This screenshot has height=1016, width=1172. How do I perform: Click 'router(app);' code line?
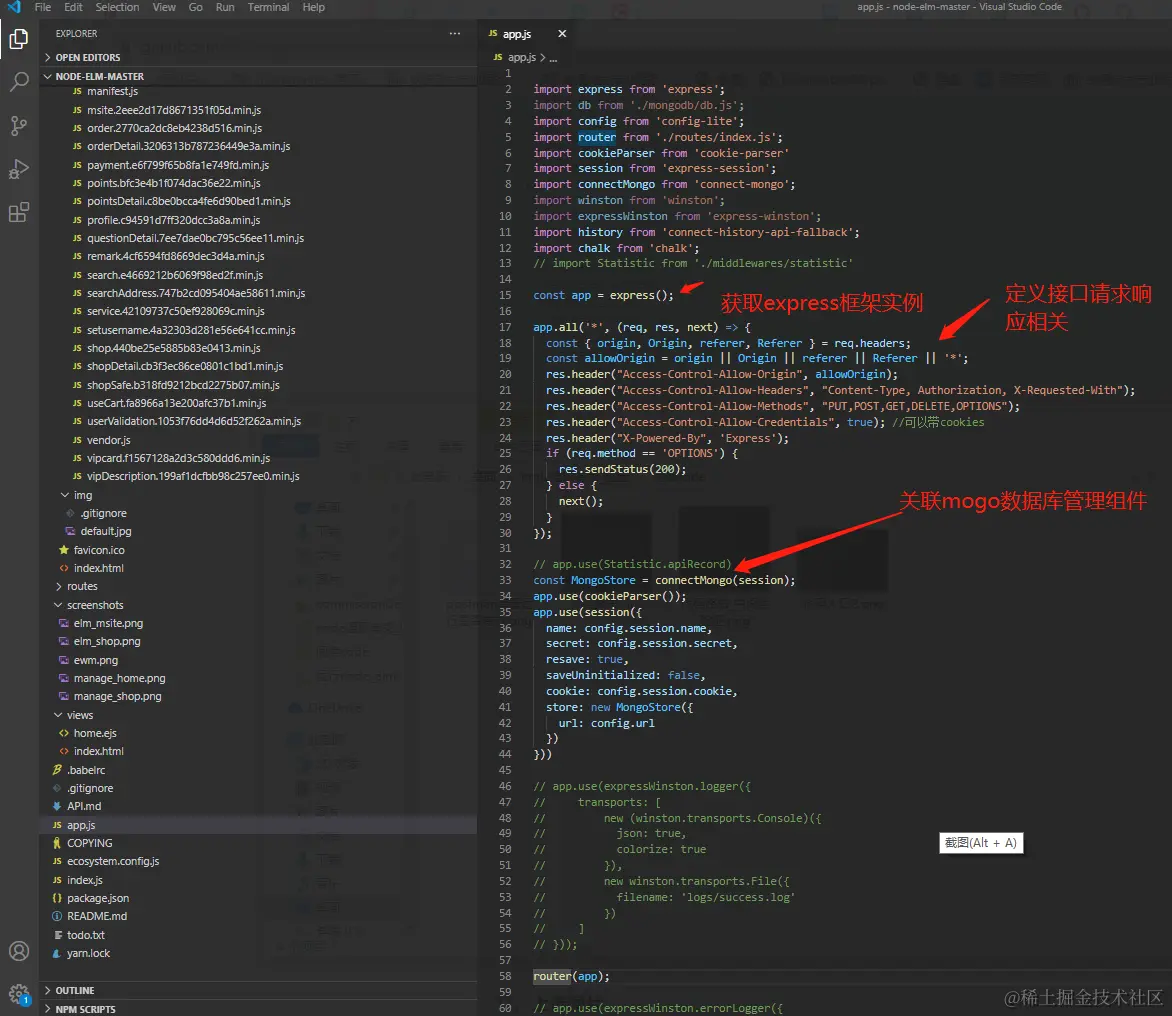[x=571, y=976]
